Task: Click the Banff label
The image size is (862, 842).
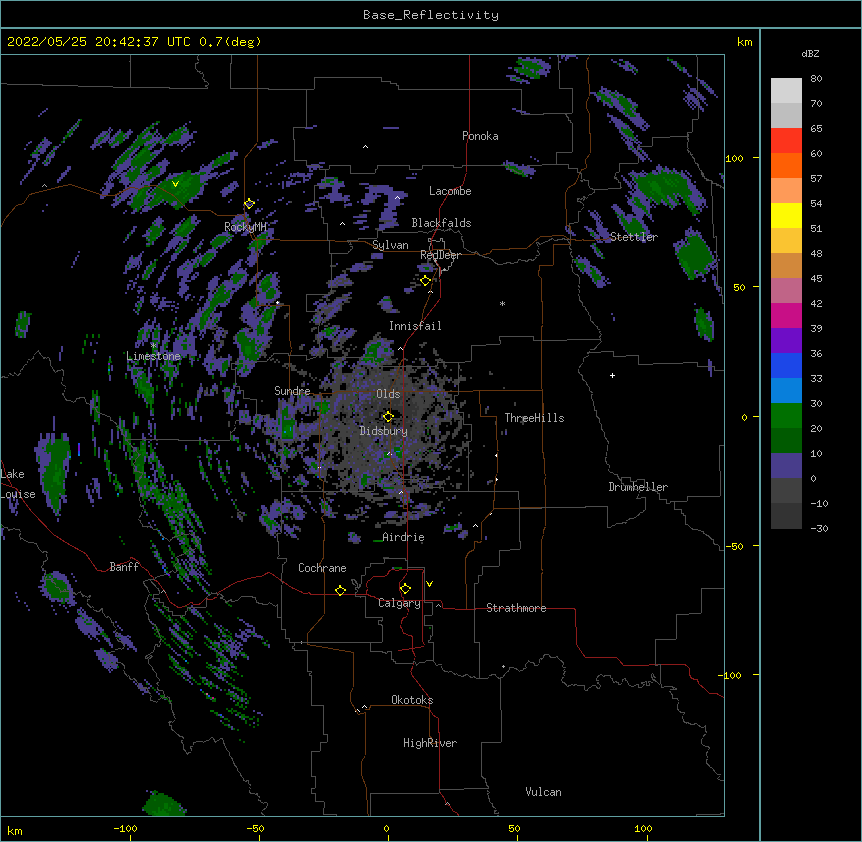Action: click(124, 567)
